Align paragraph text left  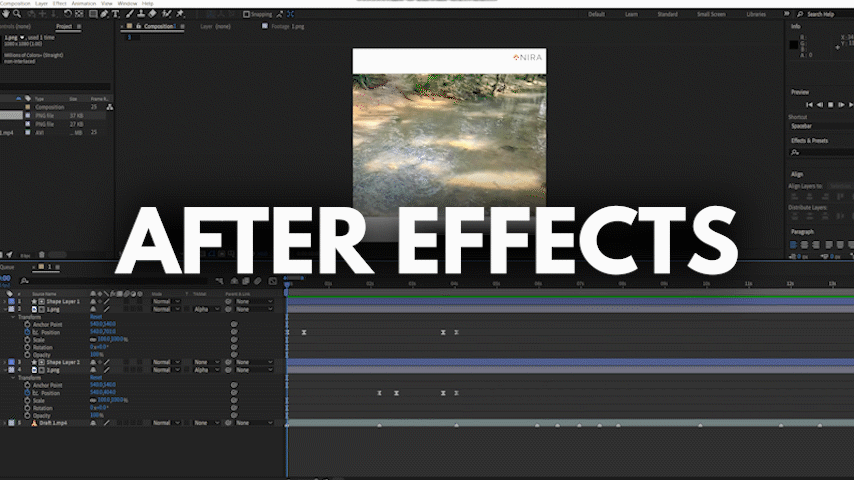794,245
